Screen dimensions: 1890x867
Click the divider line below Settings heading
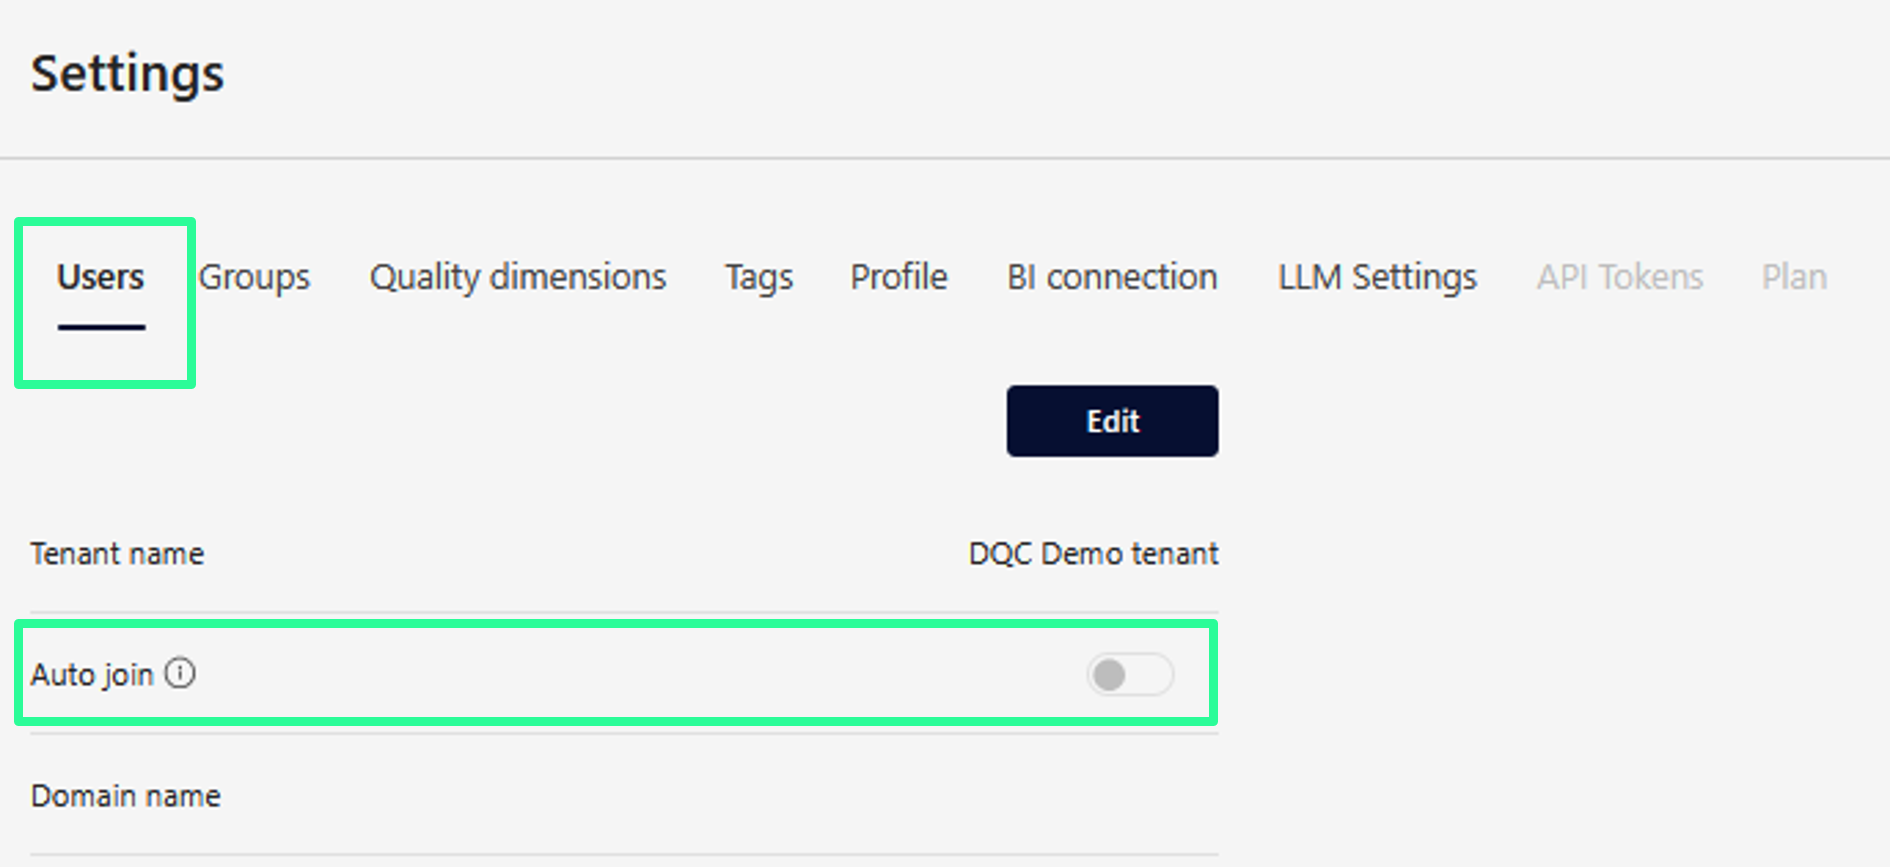944,158
